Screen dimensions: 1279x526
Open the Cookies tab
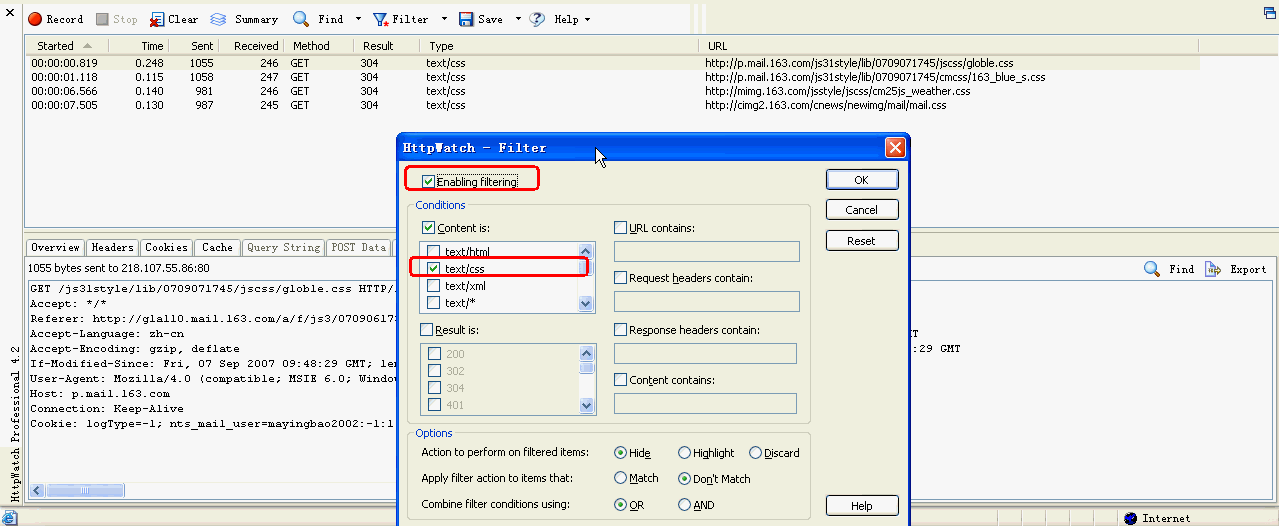coord(166,248)
